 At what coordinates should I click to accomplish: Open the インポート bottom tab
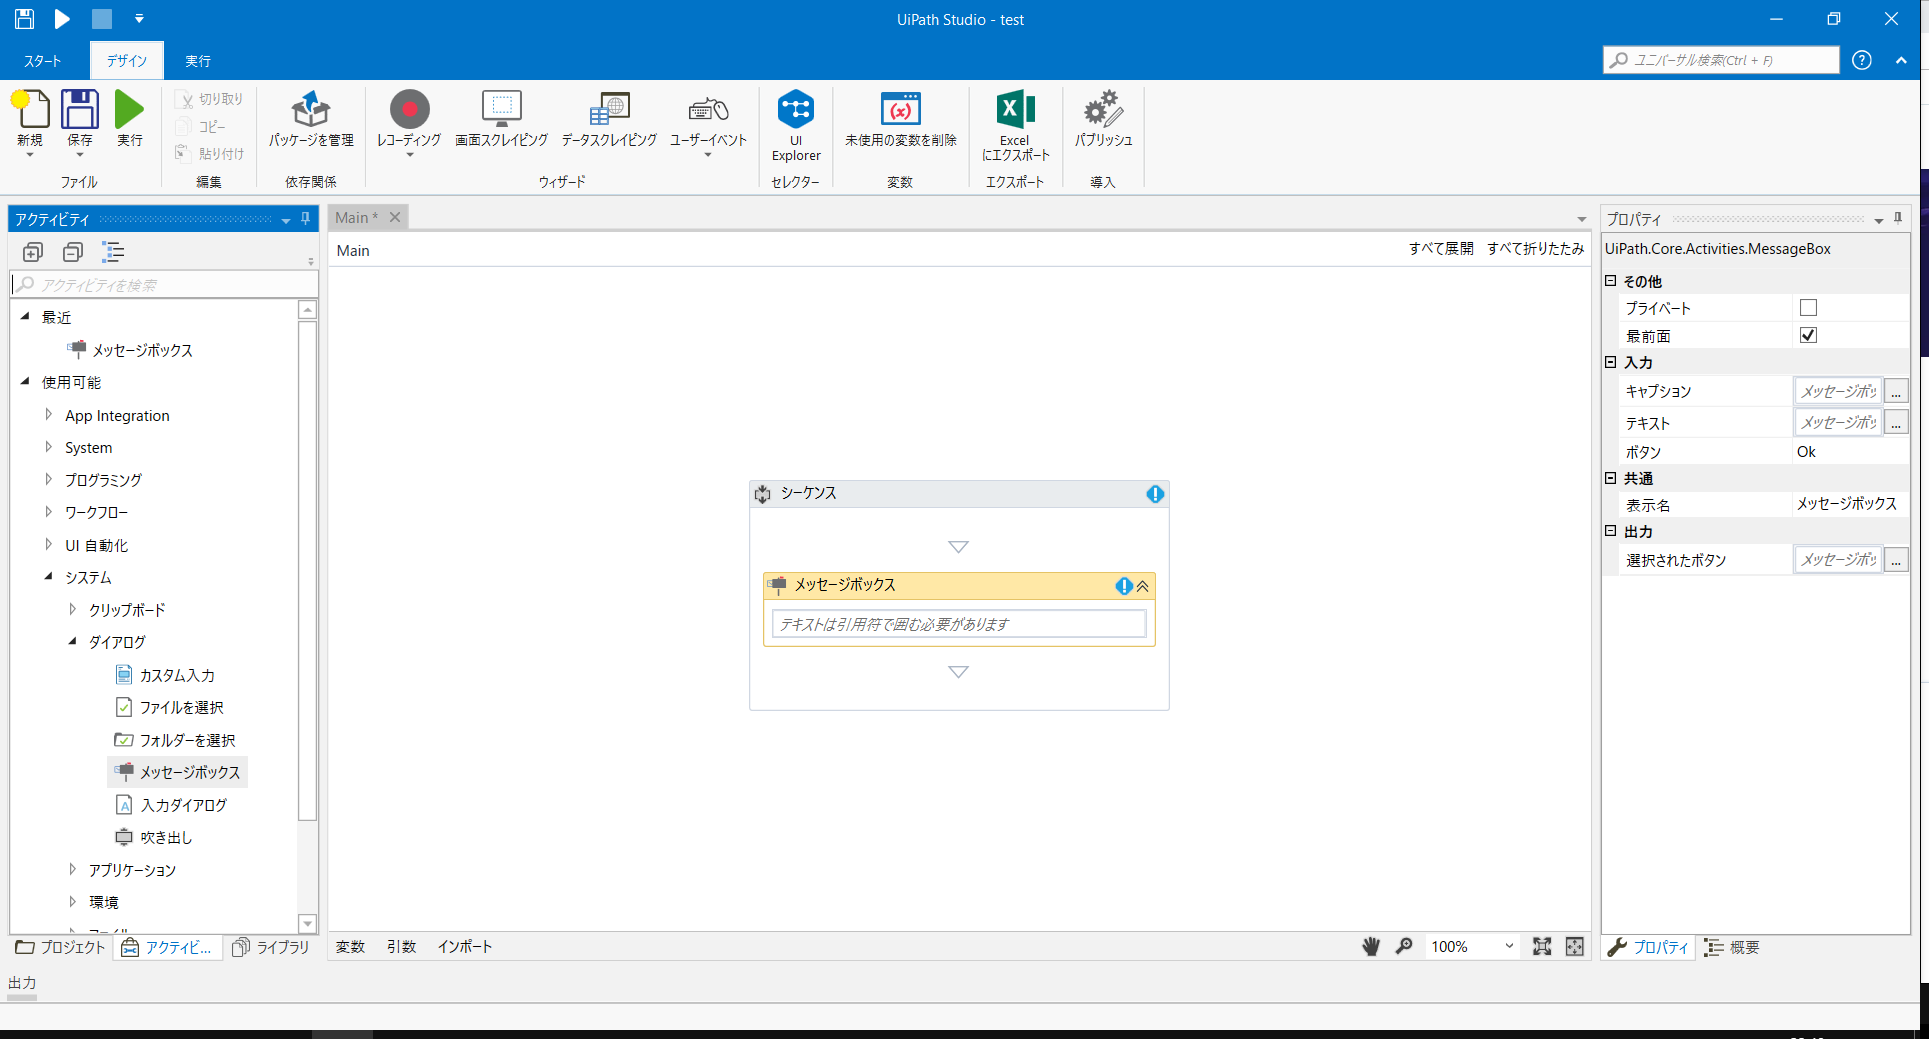click(x=465, y=947)
